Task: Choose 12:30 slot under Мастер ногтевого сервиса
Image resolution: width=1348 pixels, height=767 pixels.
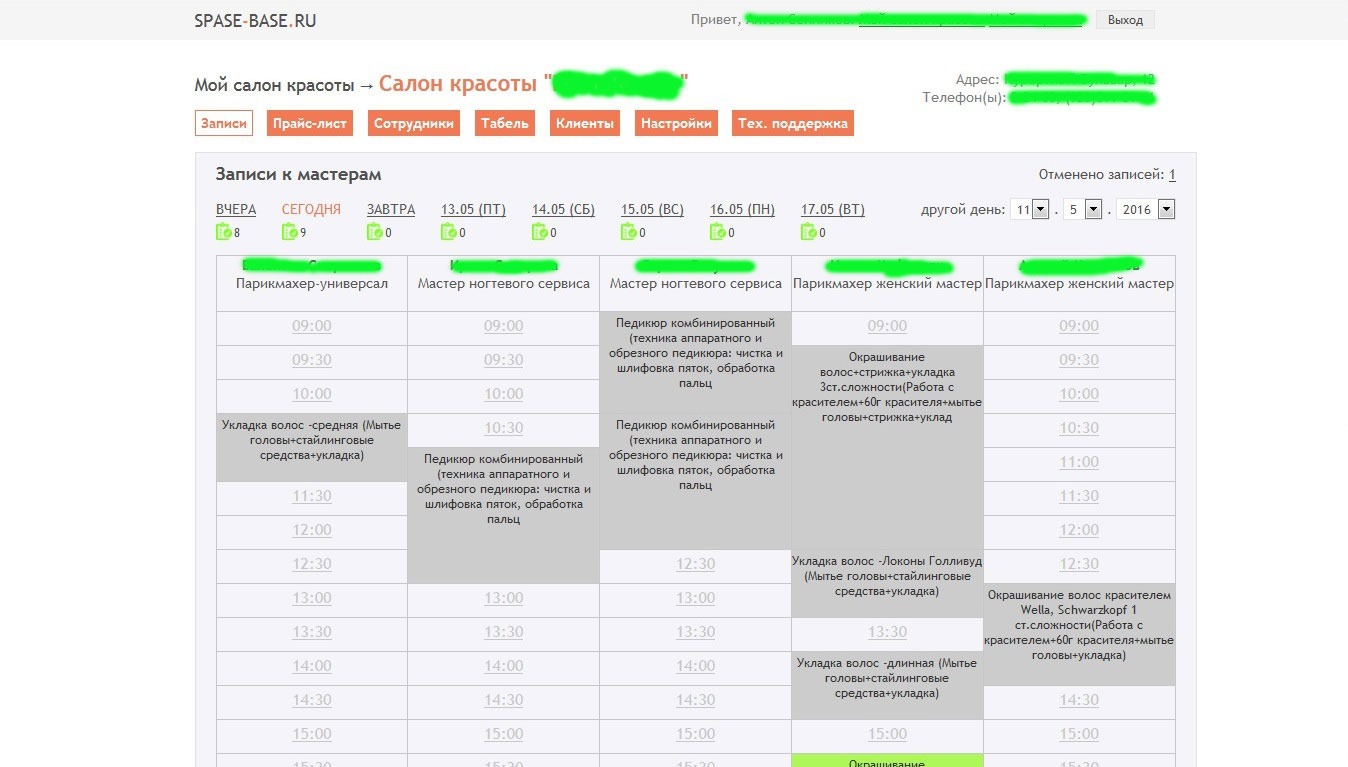Action: tap(696, 564)
